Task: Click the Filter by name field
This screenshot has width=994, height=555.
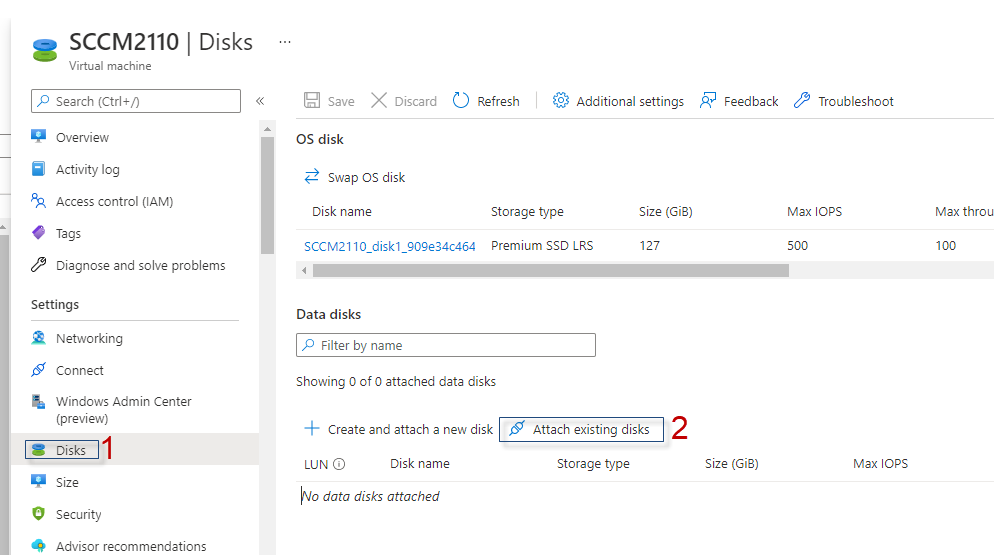Action: (446, 345)
